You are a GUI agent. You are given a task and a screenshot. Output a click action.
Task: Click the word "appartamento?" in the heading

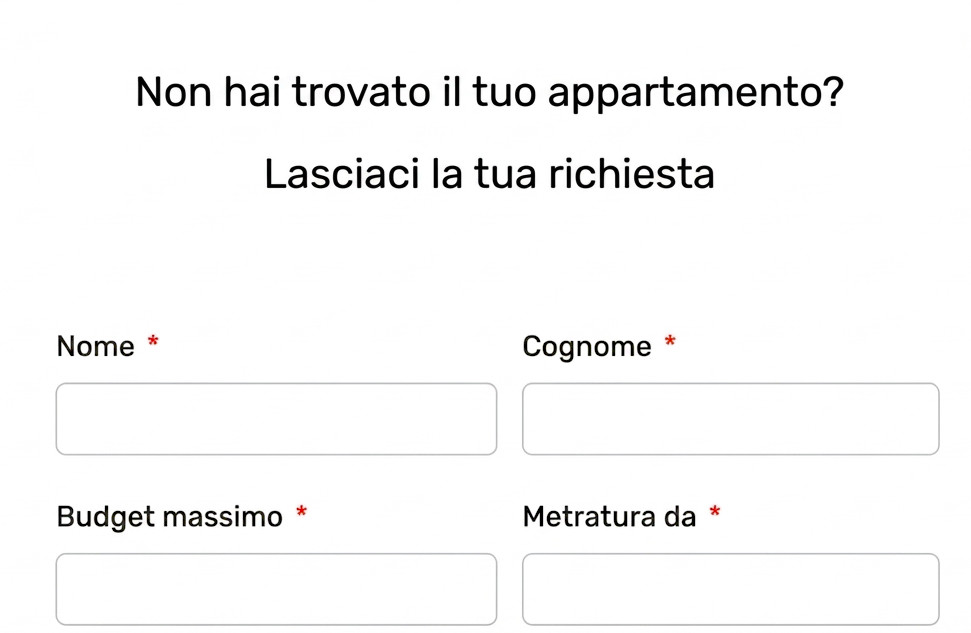tap(696, 95)
